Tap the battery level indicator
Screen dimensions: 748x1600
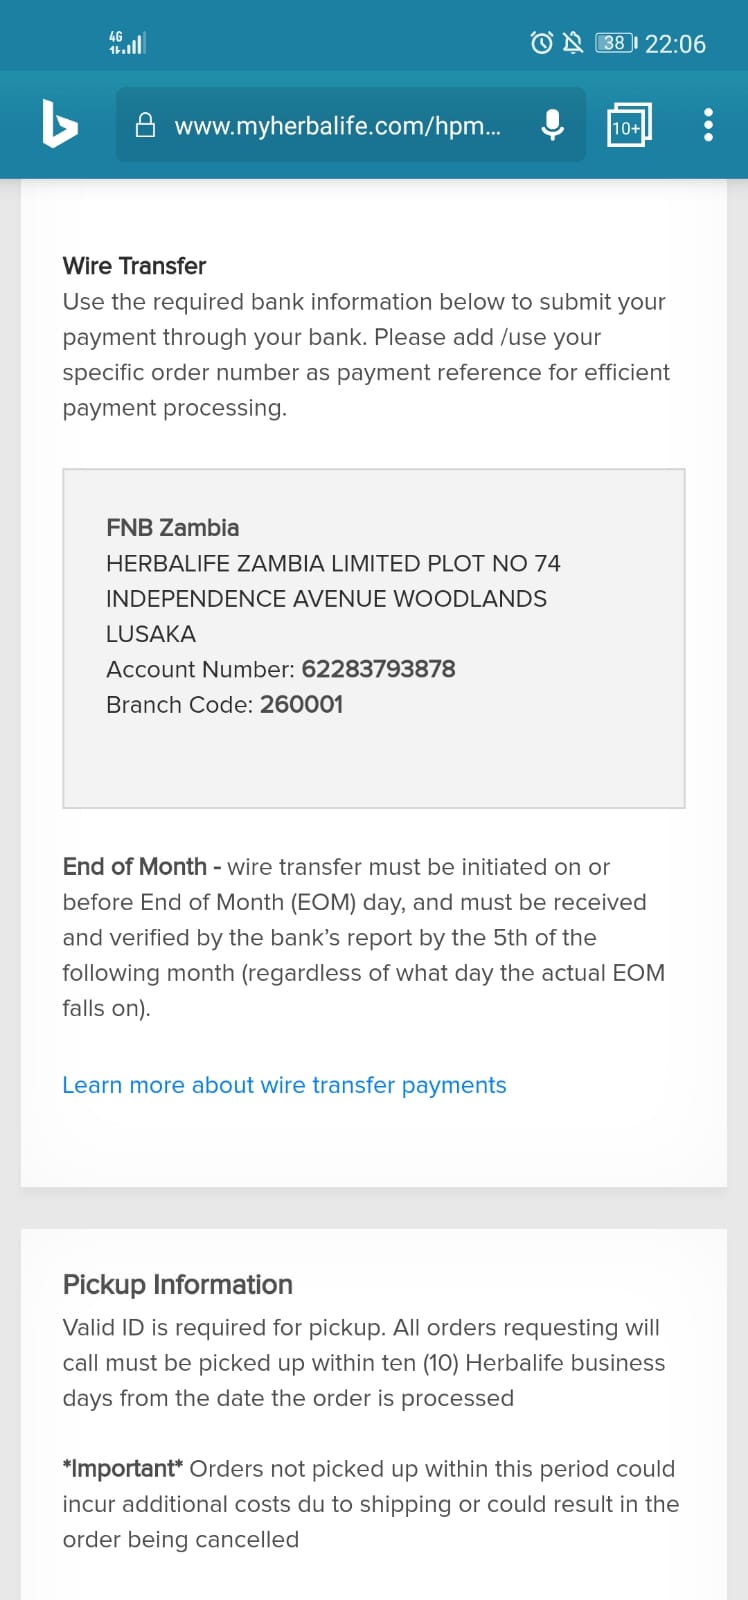[615, 43]
